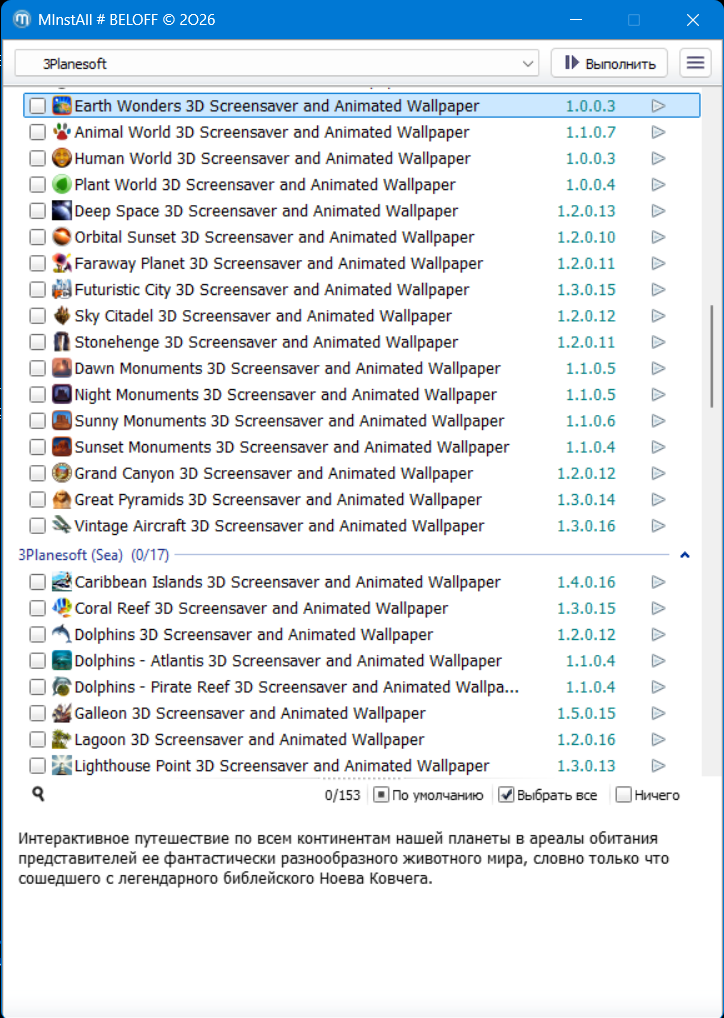The image size is (724, 1018).
Task: Click the 0/153 selection counter
Action: pyautogui.click(x=342, y=795)
